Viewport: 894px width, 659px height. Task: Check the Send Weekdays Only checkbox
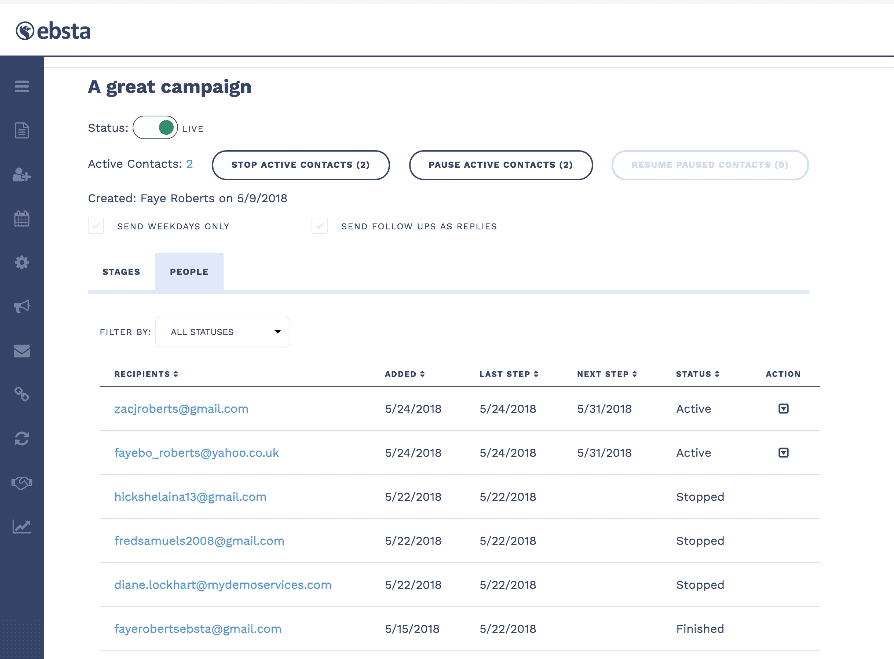click(x=96, y=226)
